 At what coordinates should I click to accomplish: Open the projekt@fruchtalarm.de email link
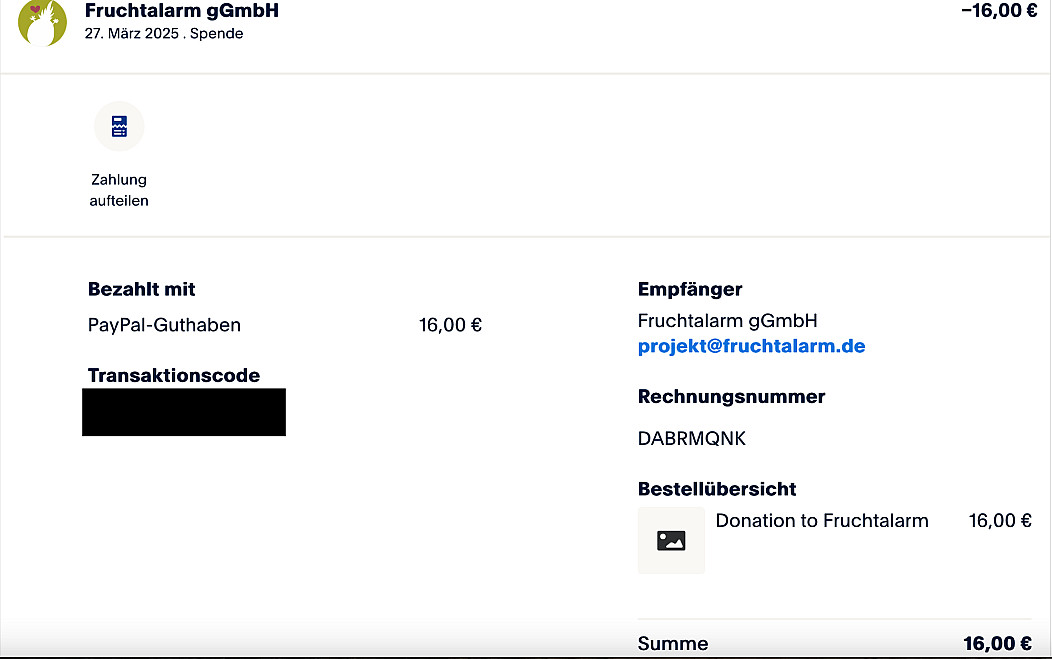click(x=751, y=346)
